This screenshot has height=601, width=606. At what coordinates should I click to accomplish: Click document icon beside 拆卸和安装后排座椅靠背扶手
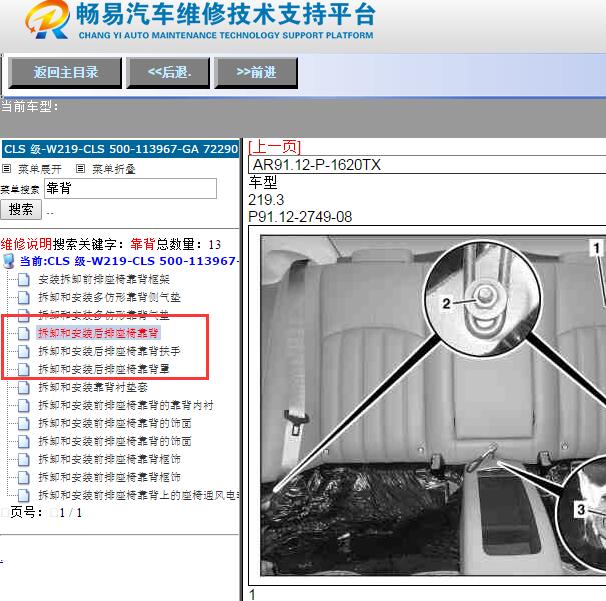(x=24, y=351)
